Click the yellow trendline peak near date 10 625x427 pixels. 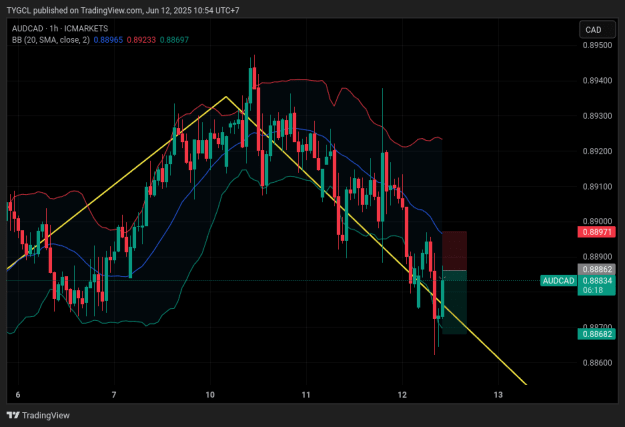226,97
